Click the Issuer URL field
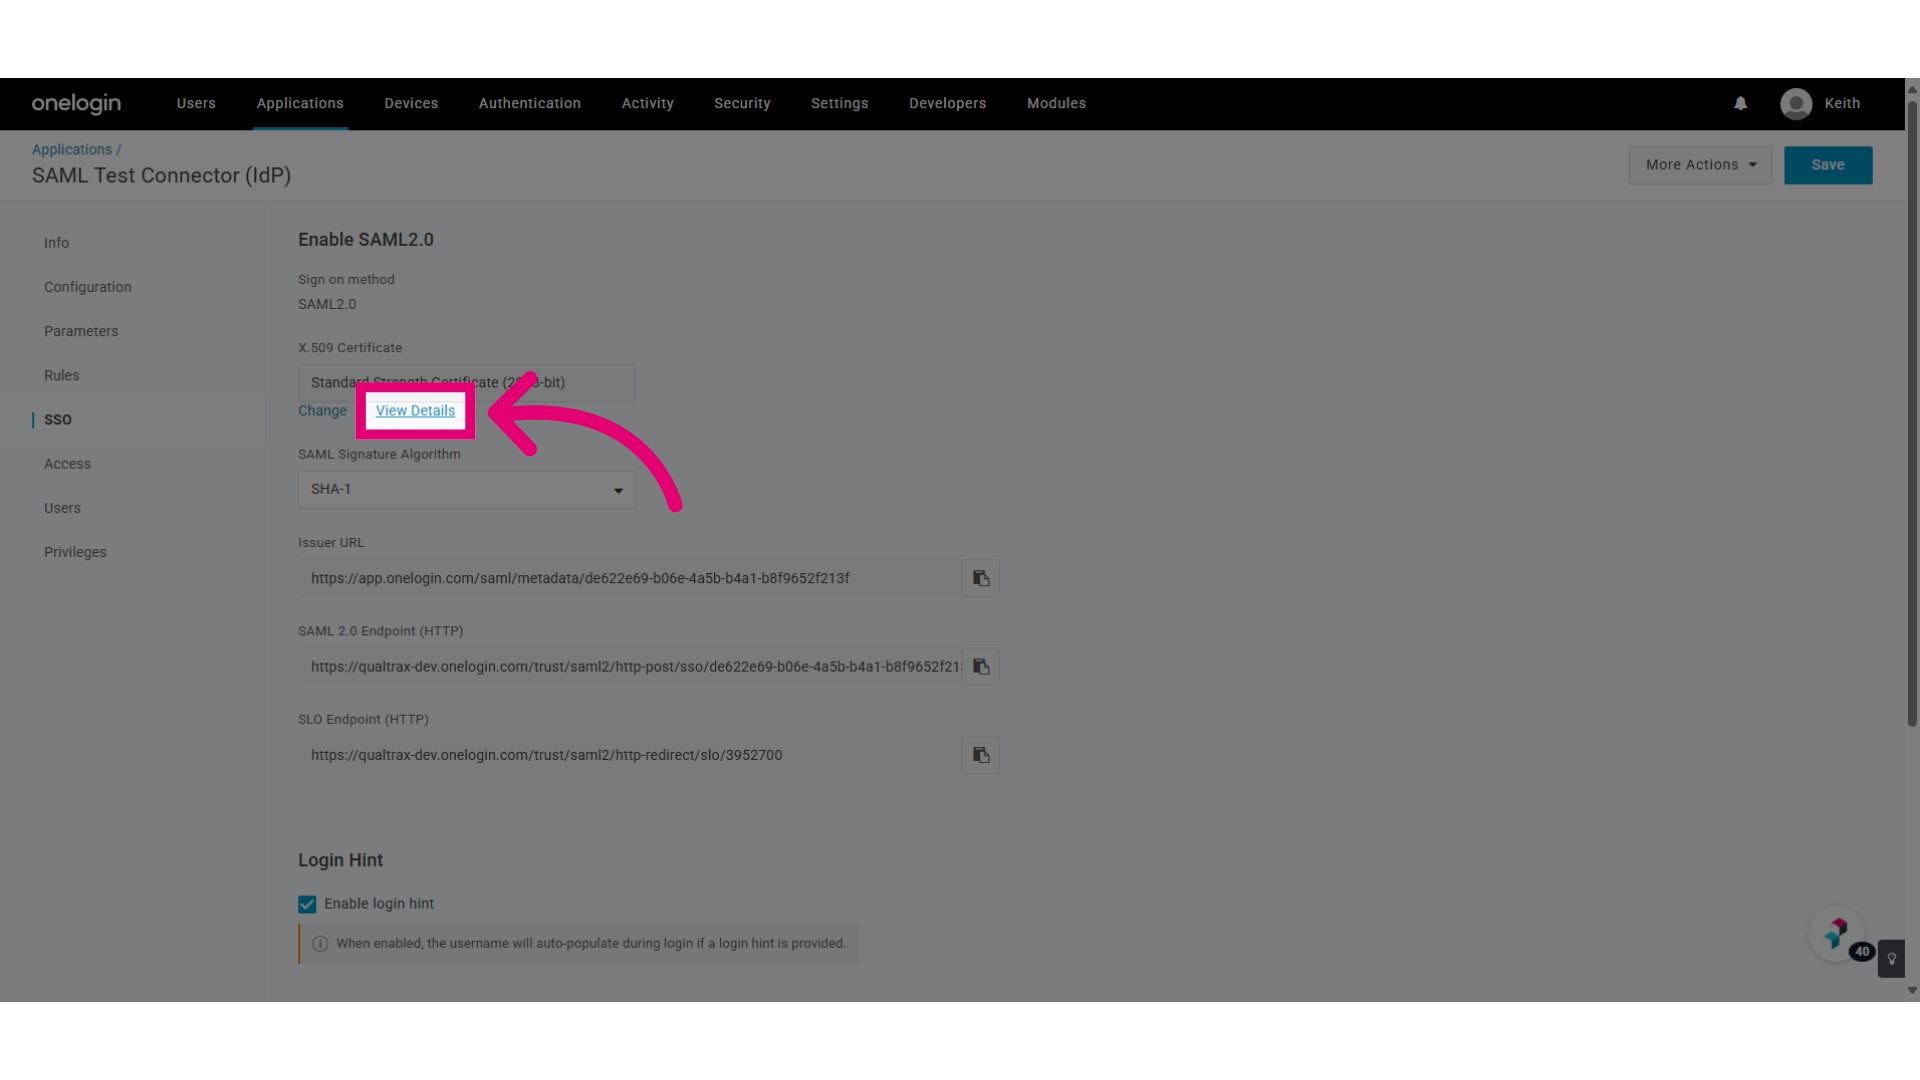This screenshot has height=1080, width=1920. (x=630, y=578)
